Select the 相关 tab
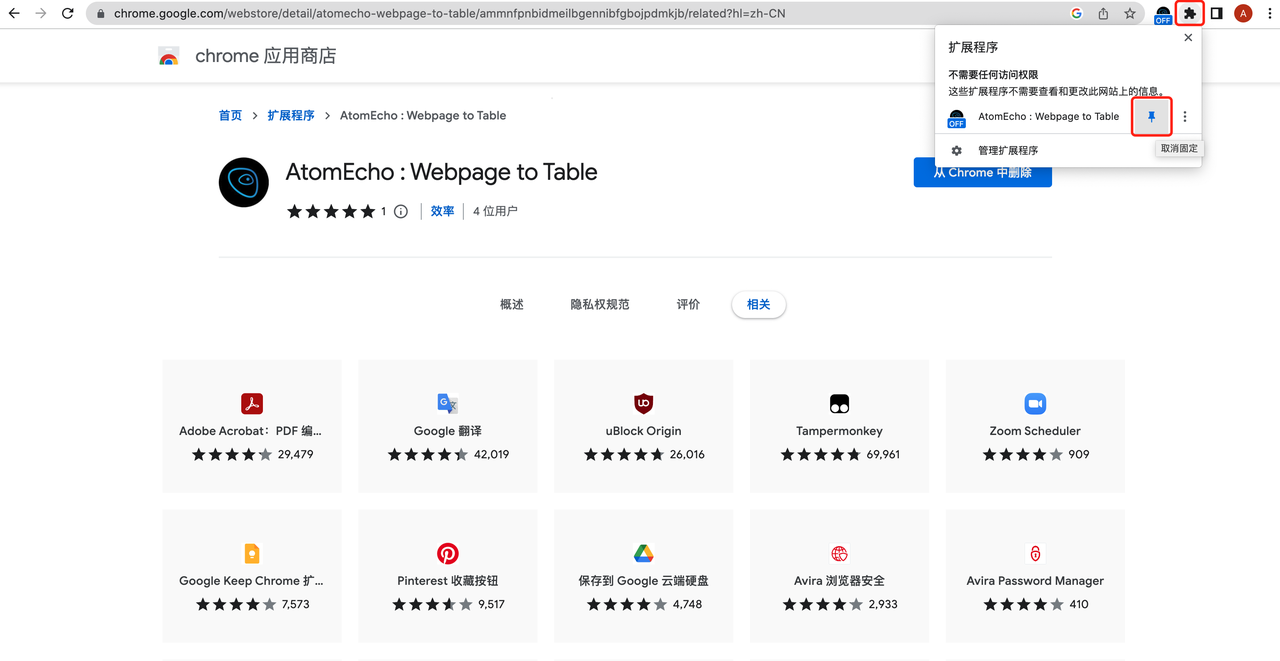The image size is (1280, 661). 759,304
